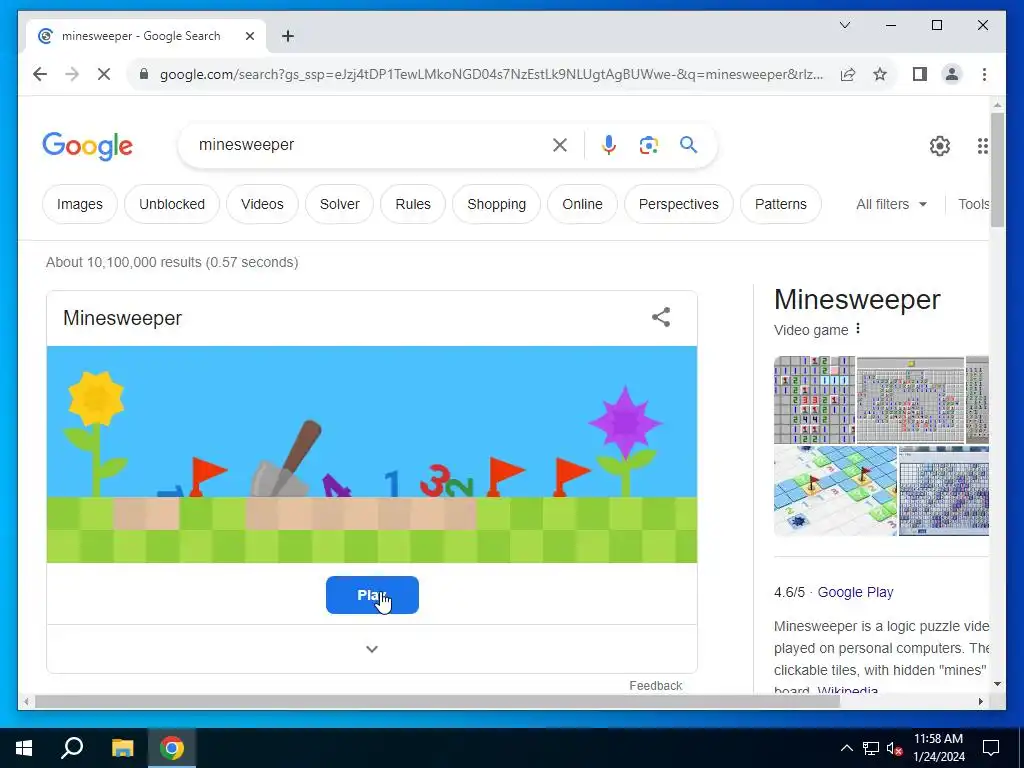Open the taskbar clock and date
Screen dimensions: 1024x768
point(938,748)
